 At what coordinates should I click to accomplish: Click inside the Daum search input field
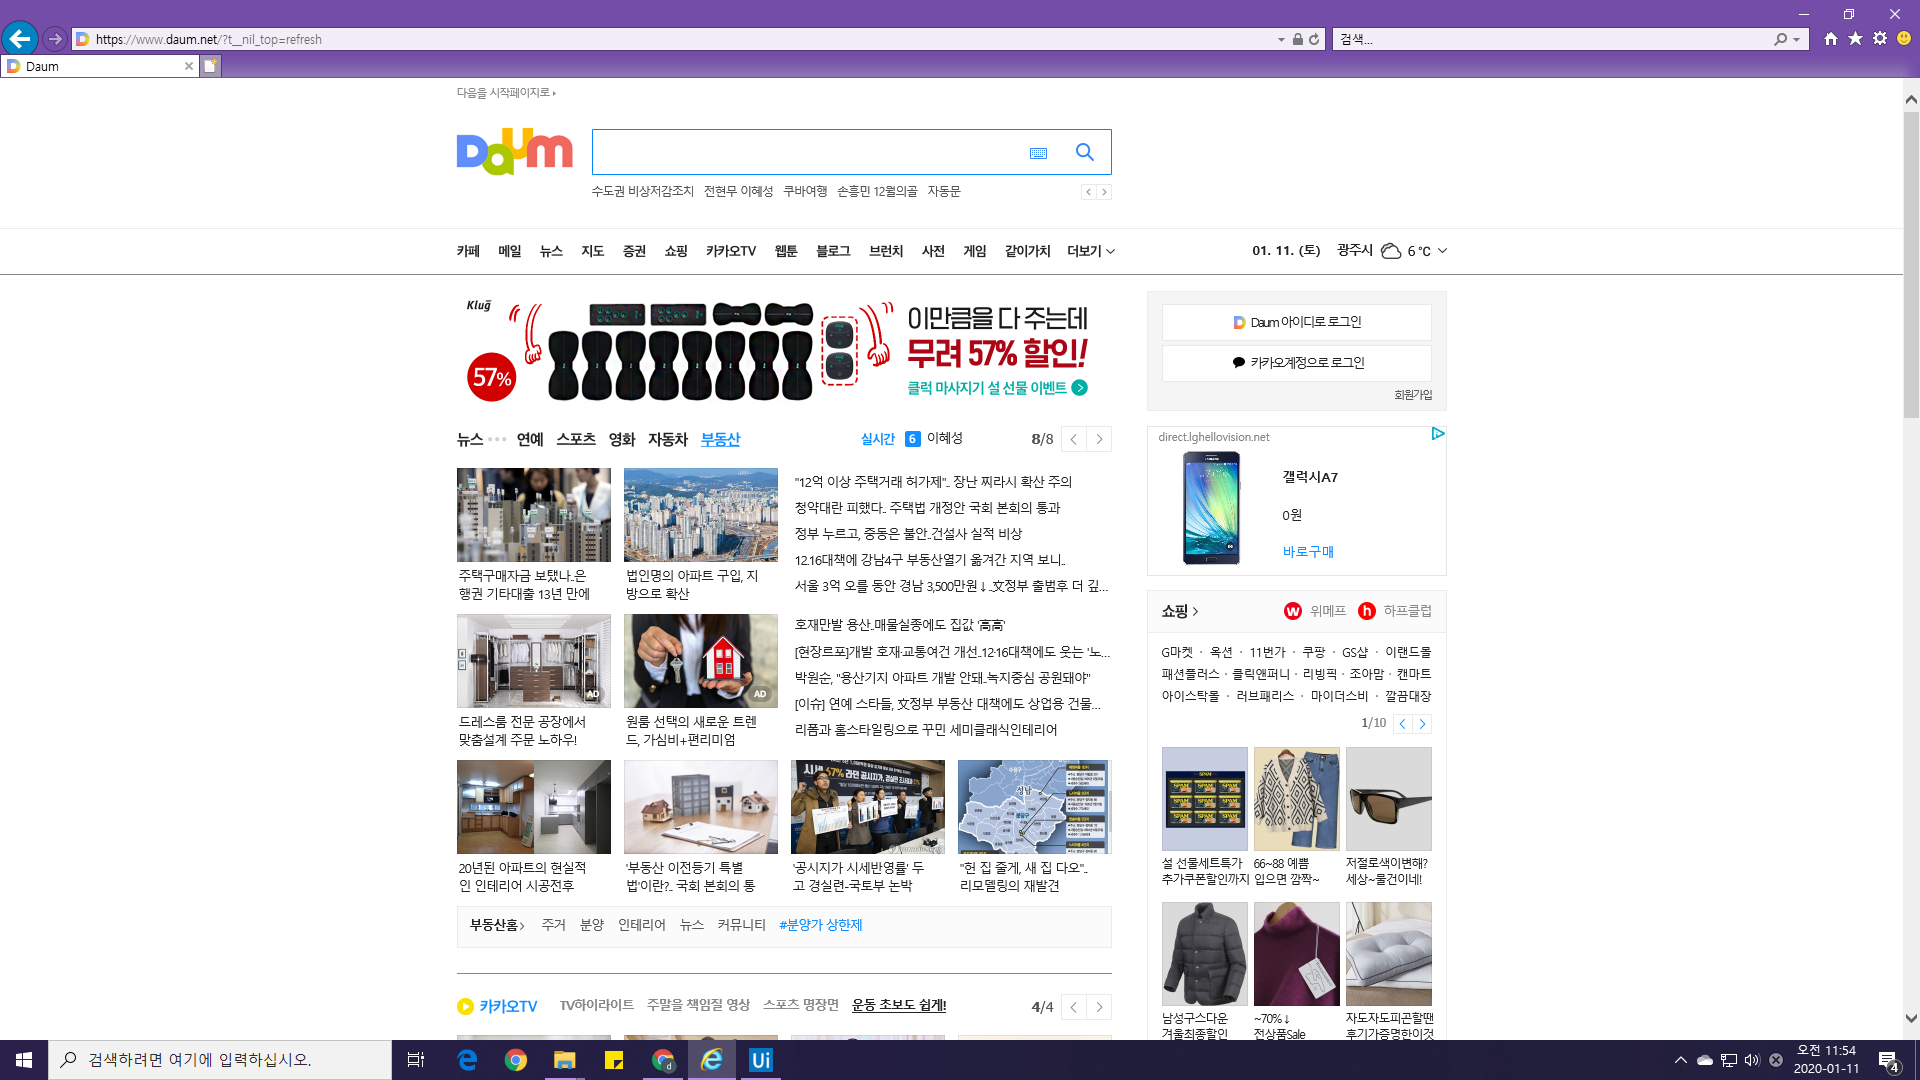[x=805, y=152]
